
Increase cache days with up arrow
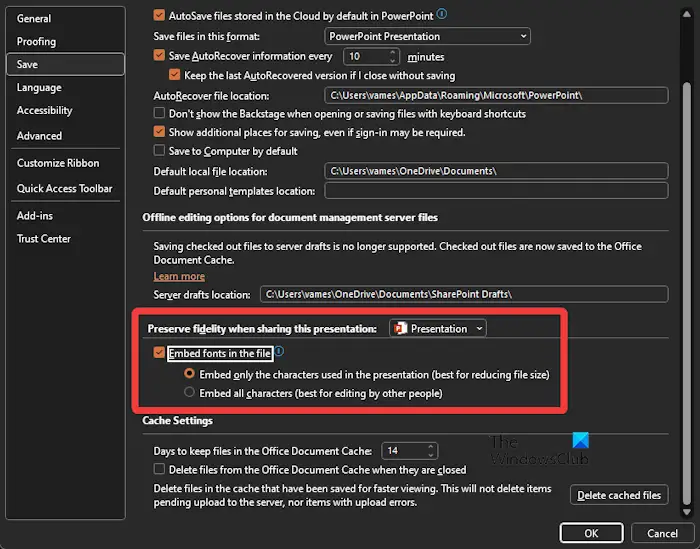430,446
